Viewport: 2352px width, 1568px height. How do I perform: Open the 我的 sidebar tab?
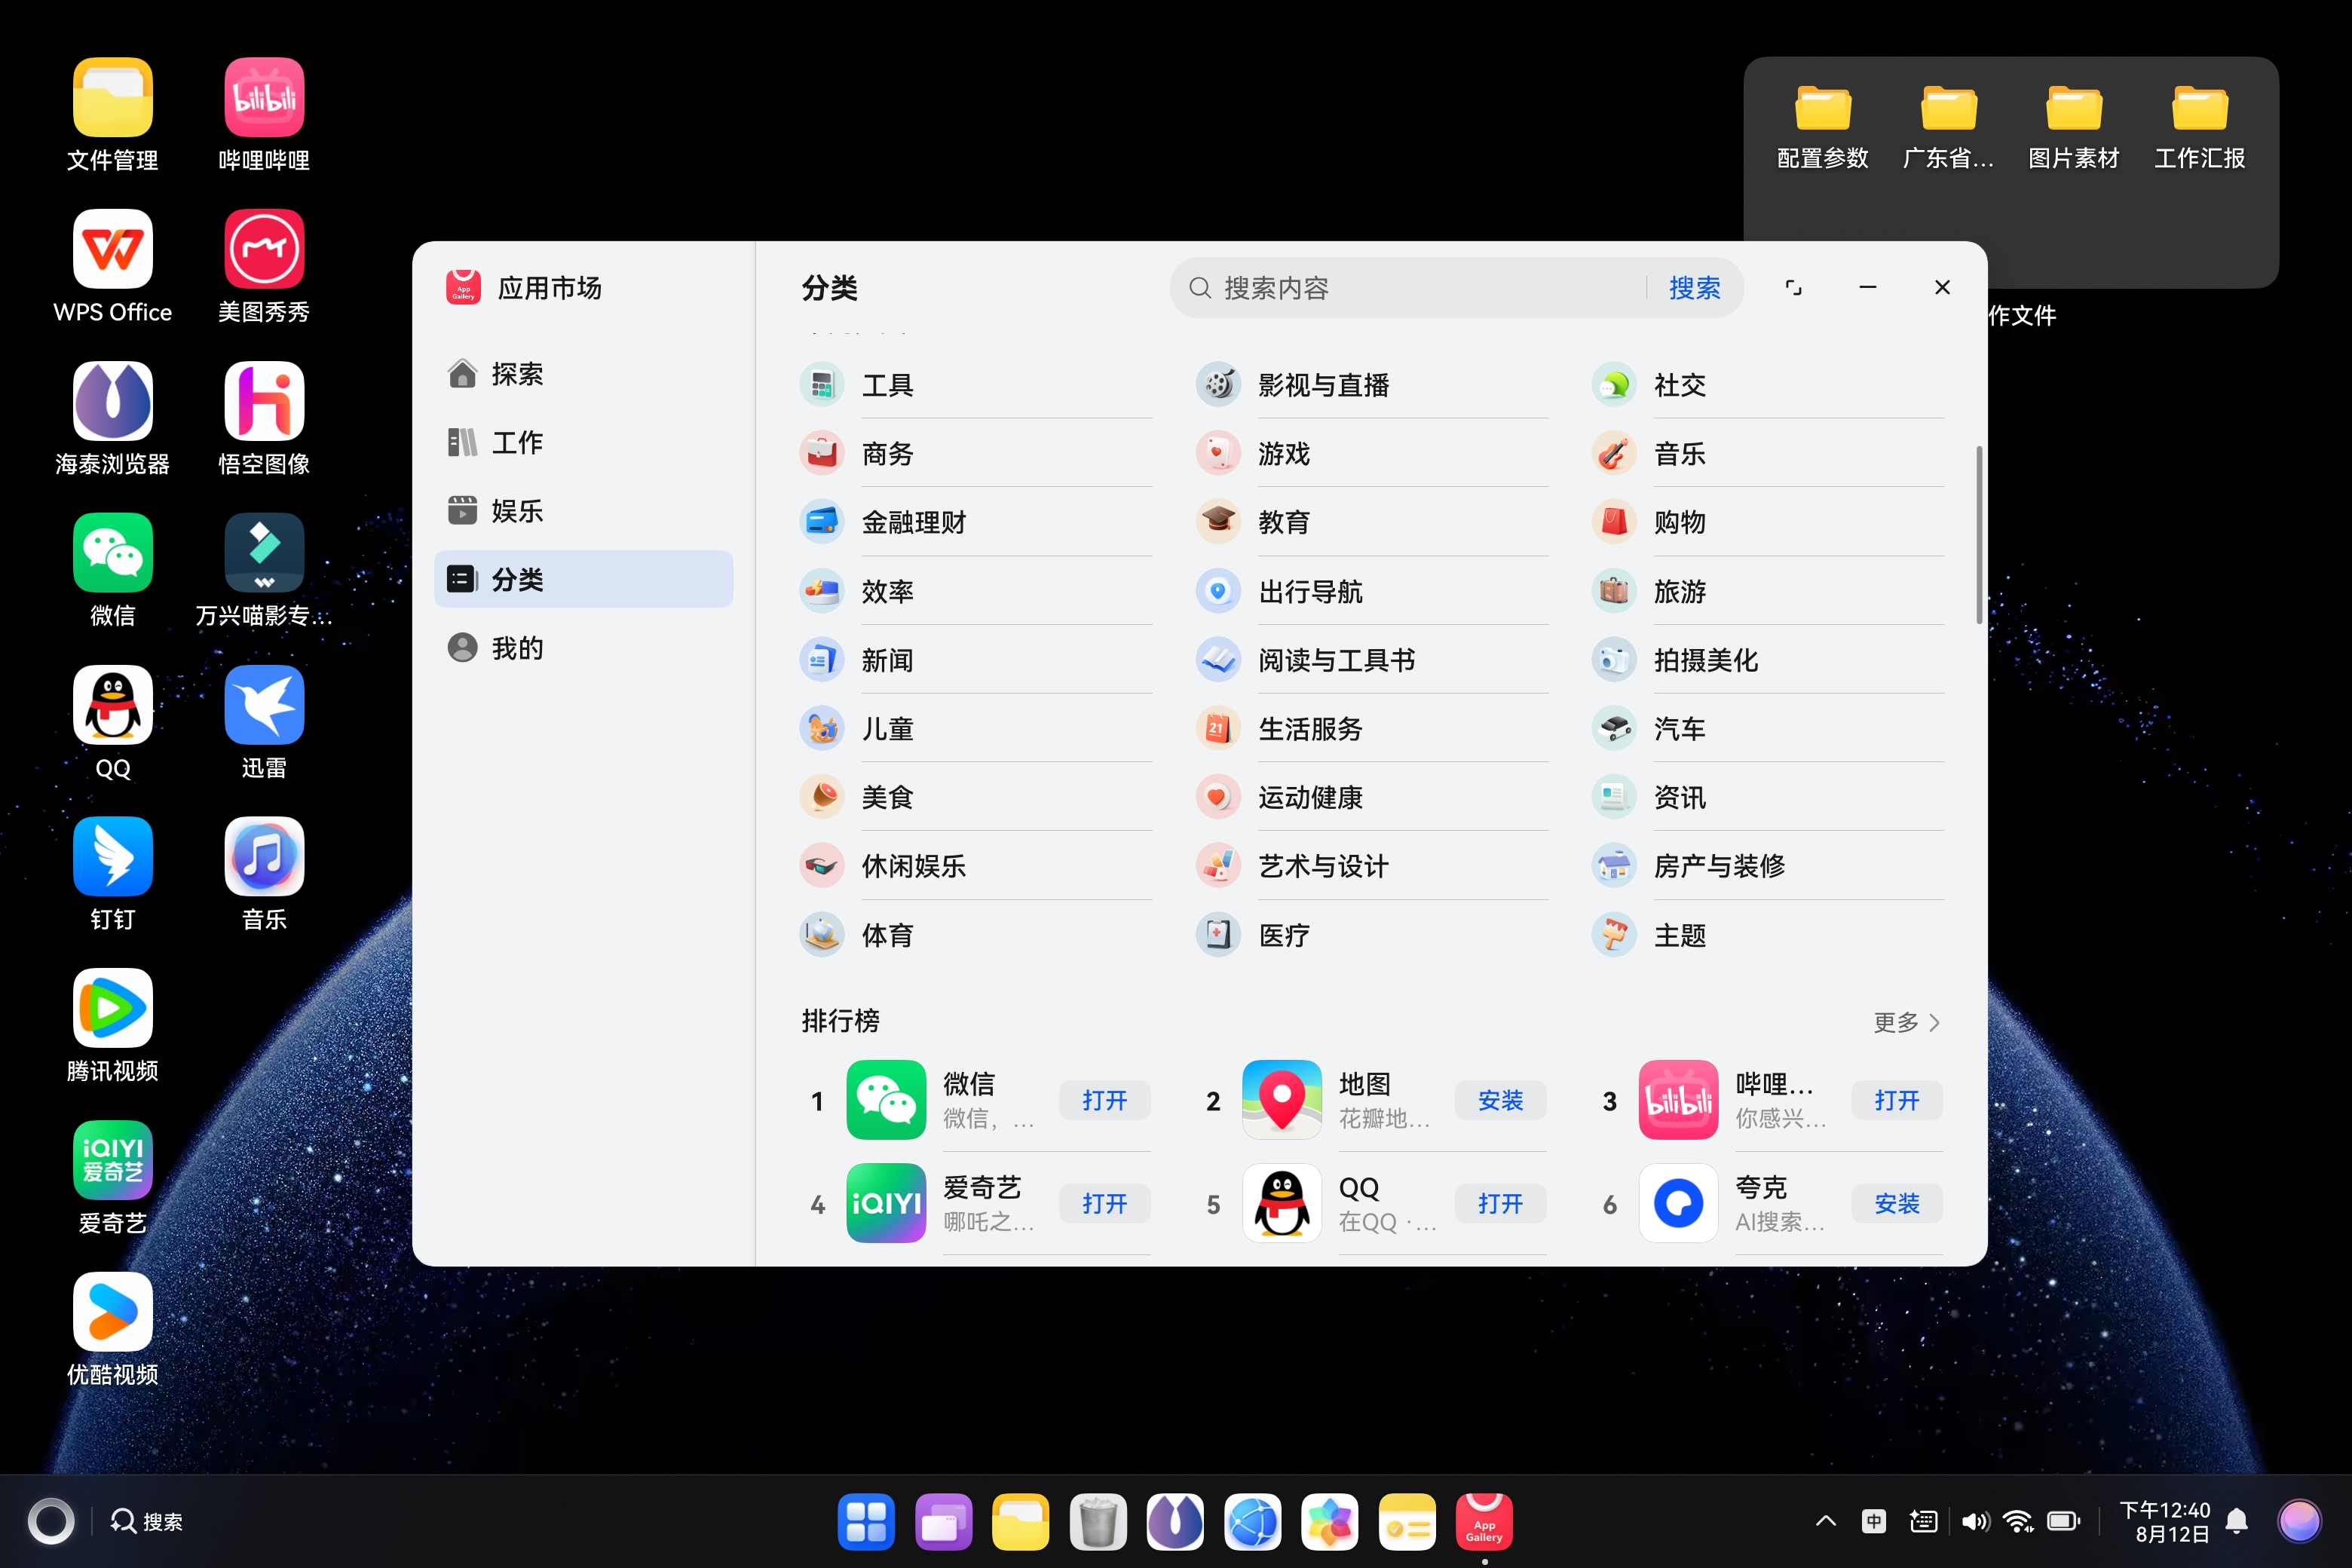[x=583, y=648]
